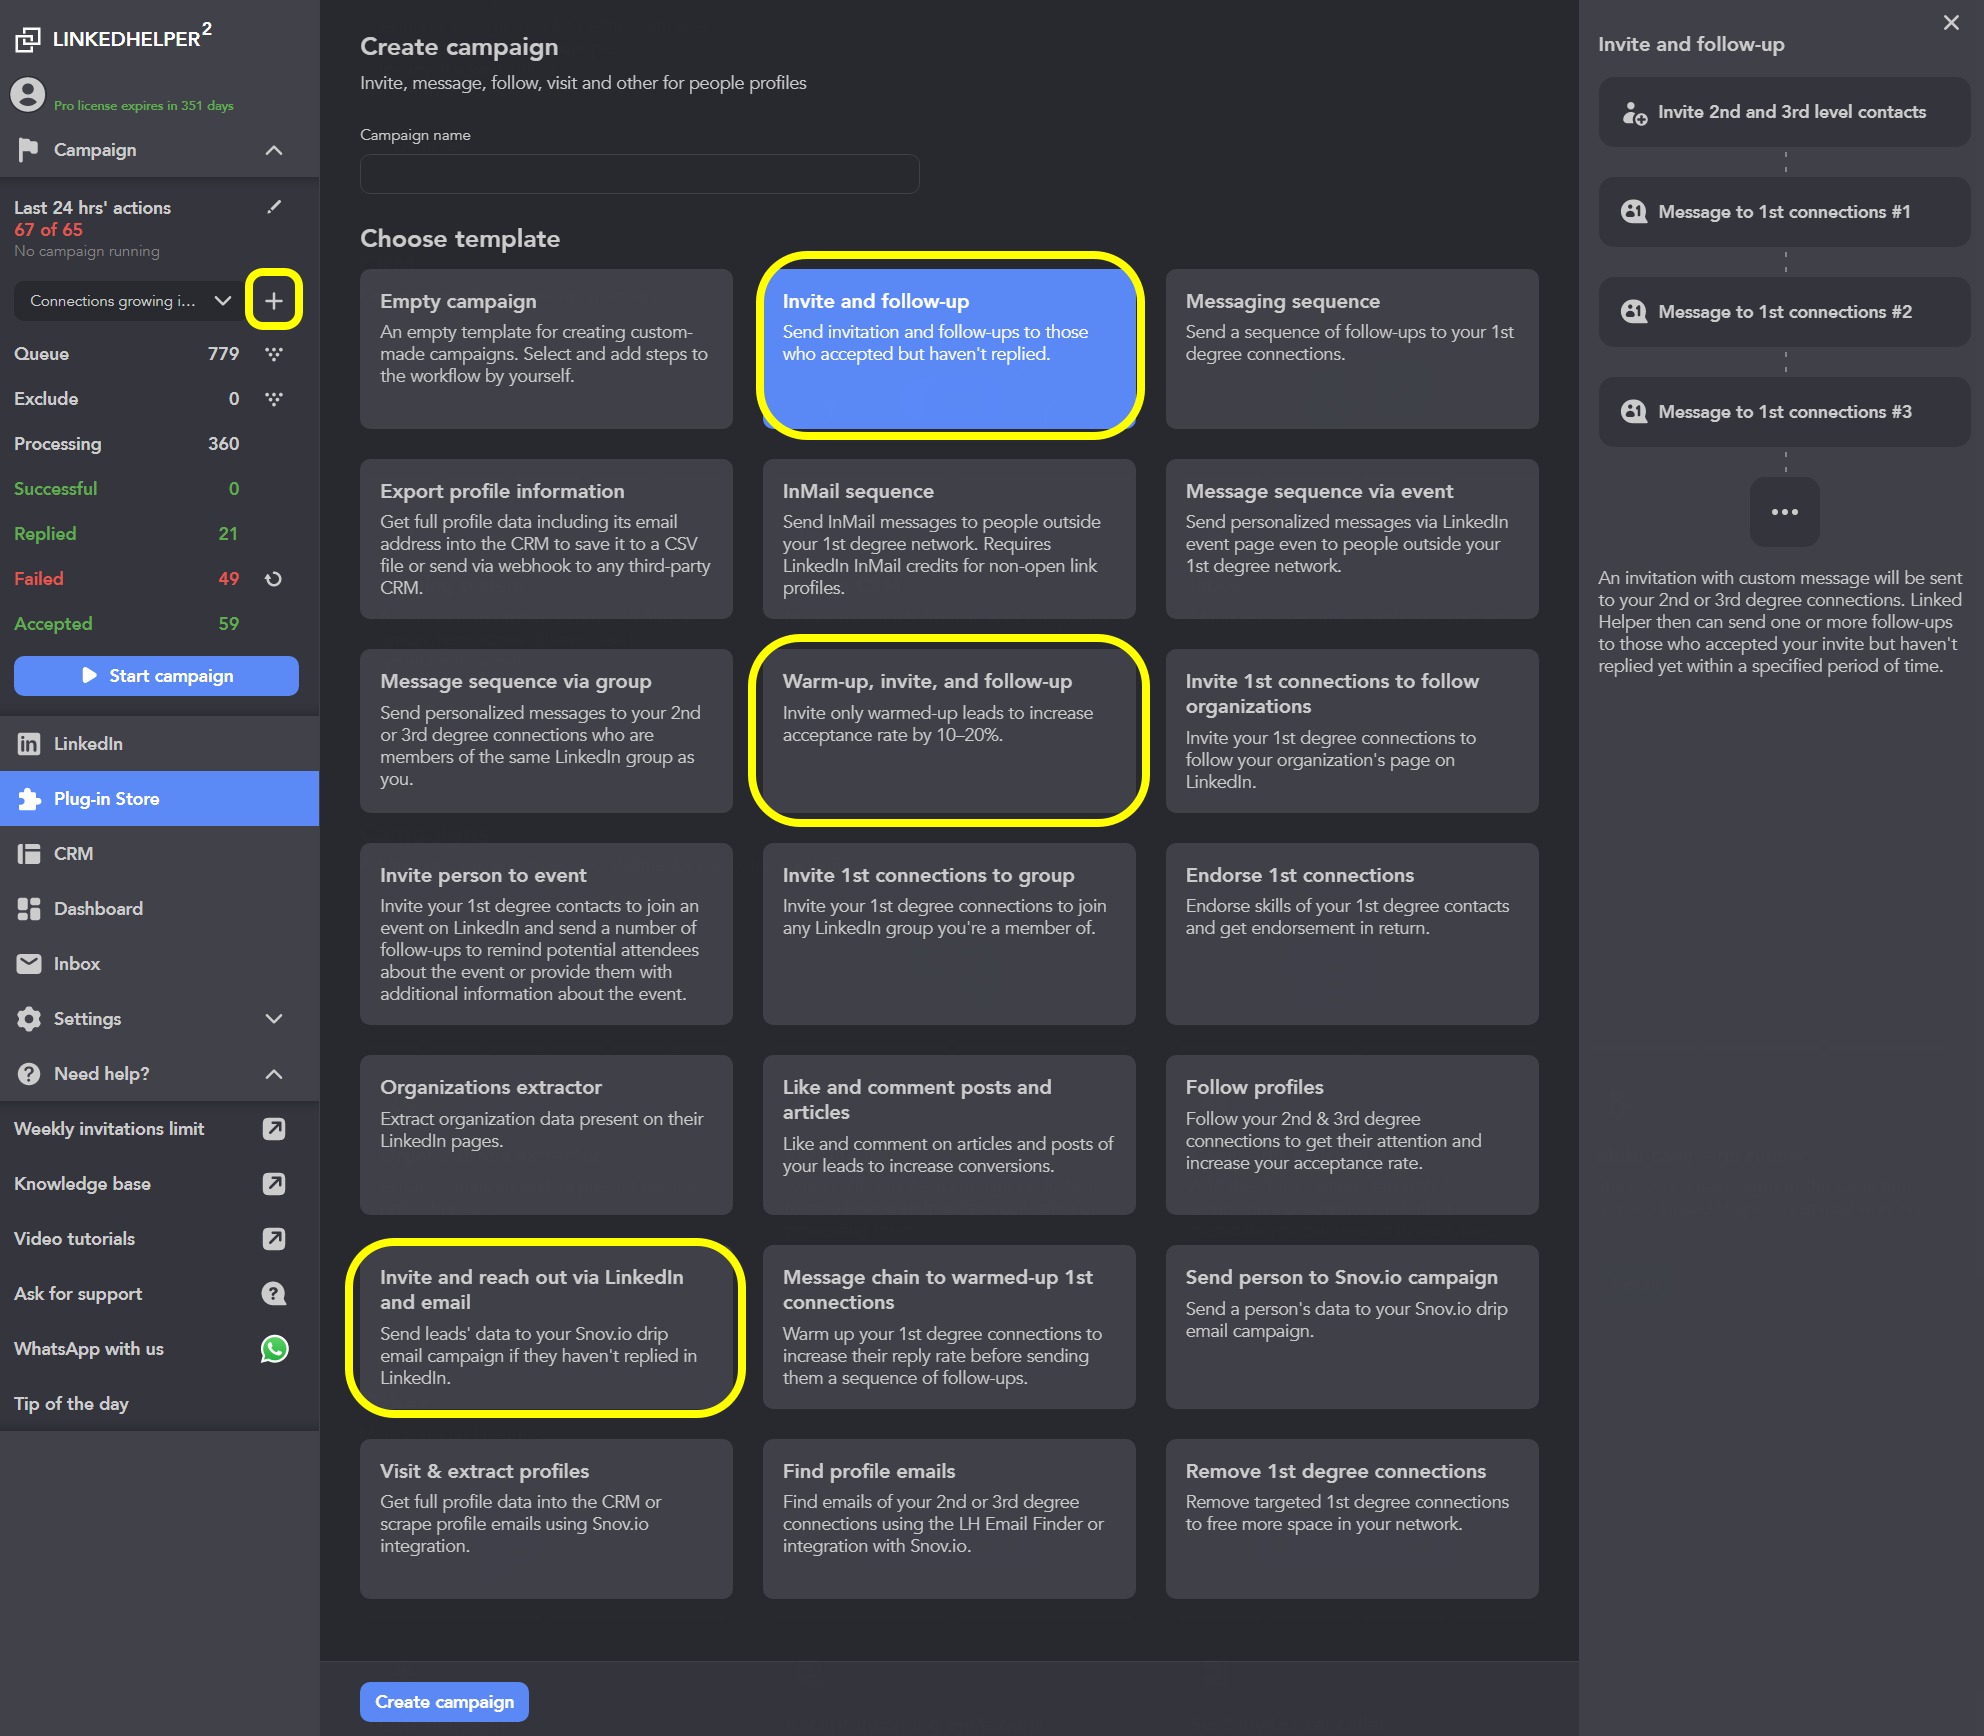Open the user profile avatar
The height and width of the screenshot is (1736, 1984).
pos(28,95)
